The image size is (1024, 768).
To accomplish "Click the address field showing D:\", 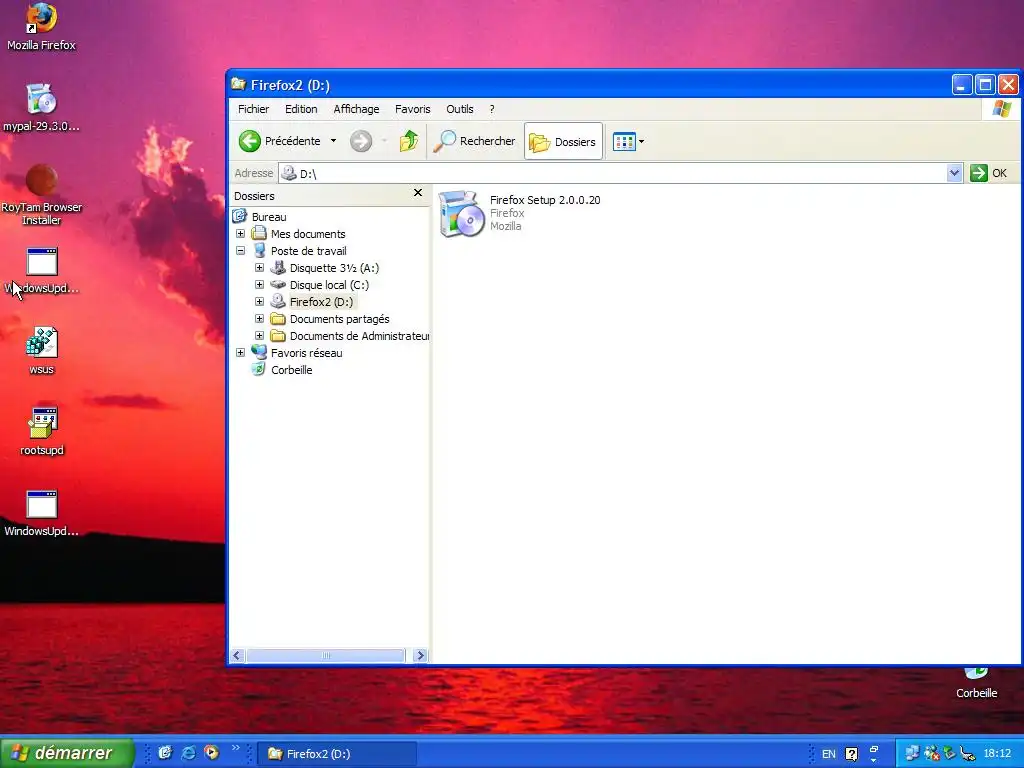I will [613, 173].
